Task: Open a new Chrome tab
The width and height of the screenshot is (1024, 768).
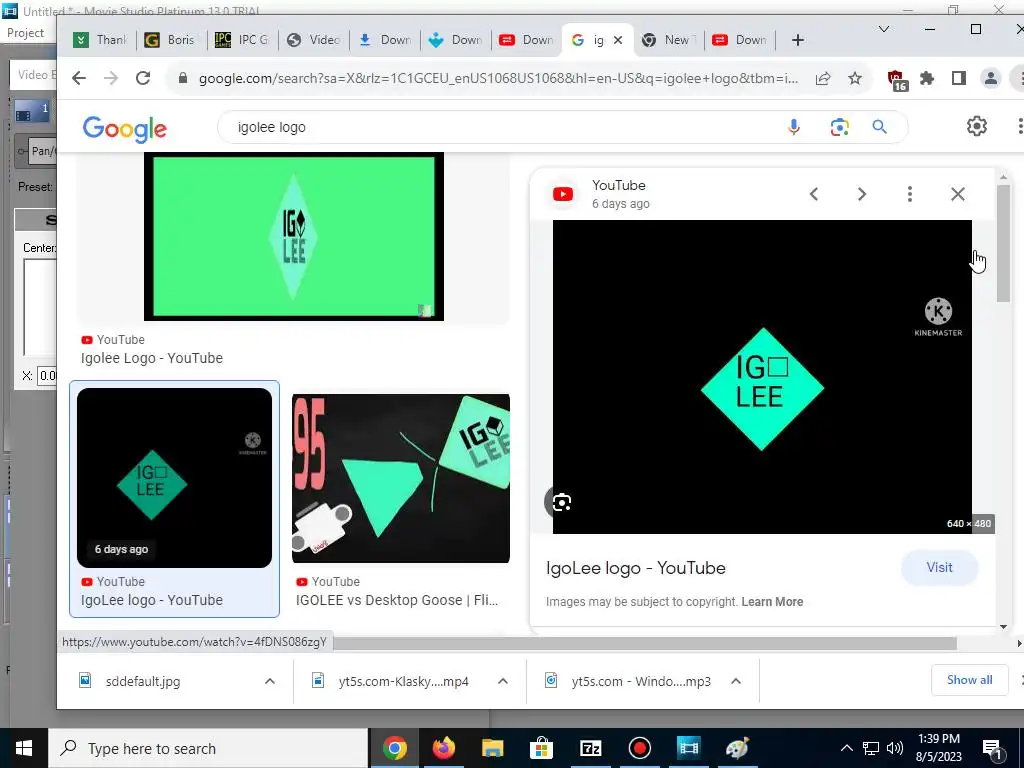Action: 797,40
